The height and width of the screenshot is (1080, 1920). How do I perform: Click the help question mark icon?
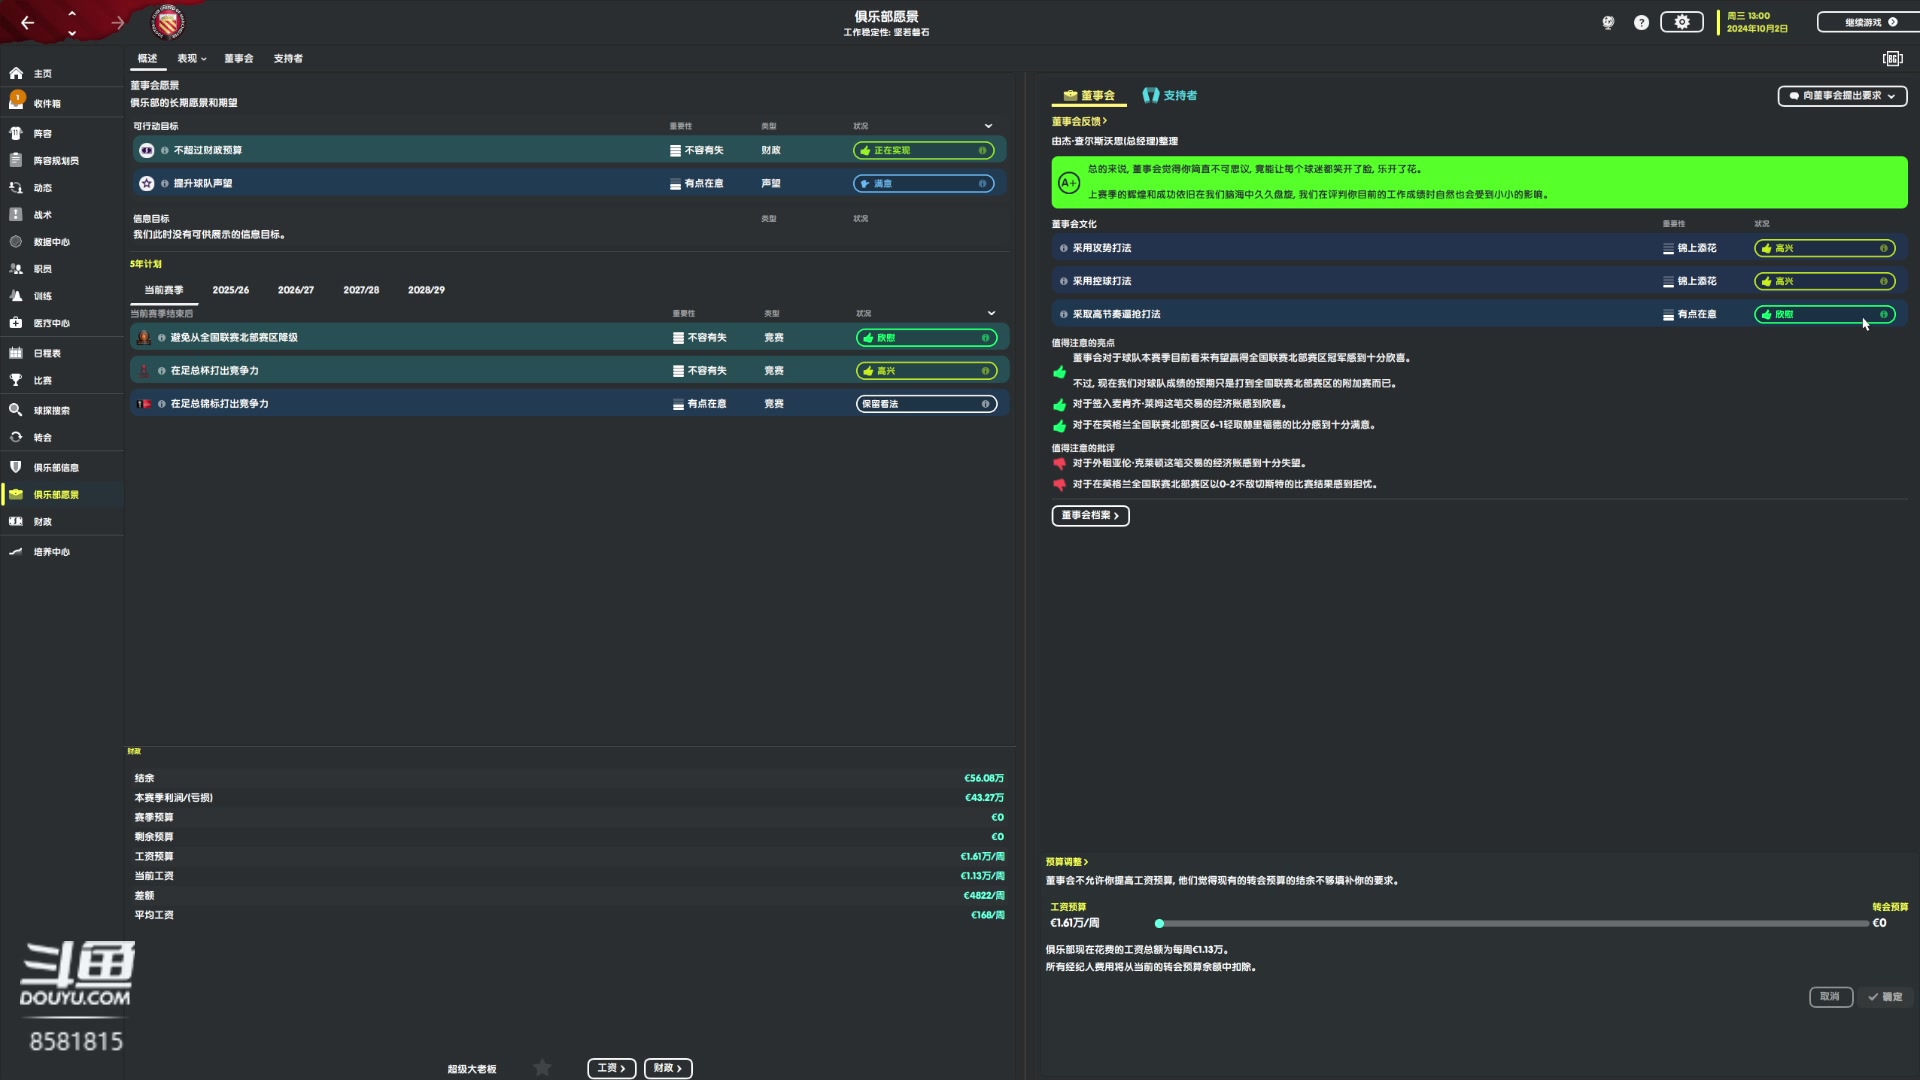point(1641,22)
